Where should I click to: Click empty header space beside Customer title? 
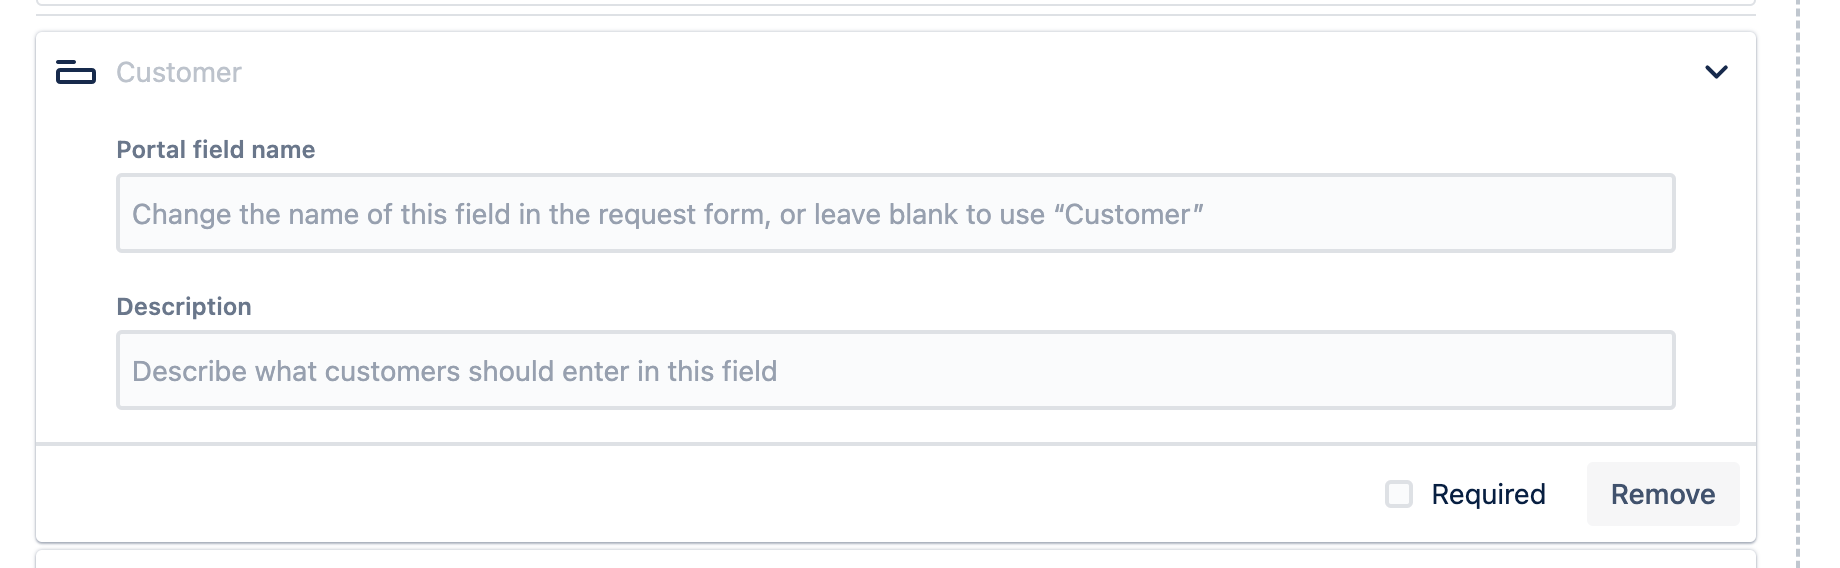pyautogui.click(x=900, y=72)
